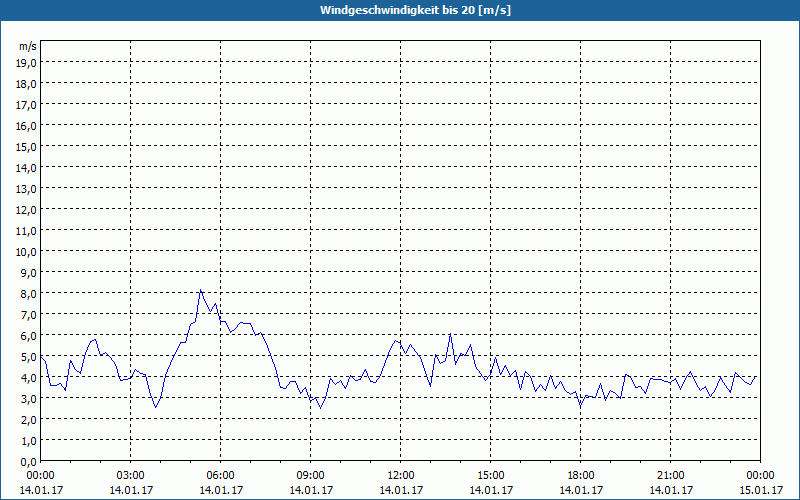Screen dimensions: 800x500
Task: Select the "13,0" y-axis value
Action: 27,189
